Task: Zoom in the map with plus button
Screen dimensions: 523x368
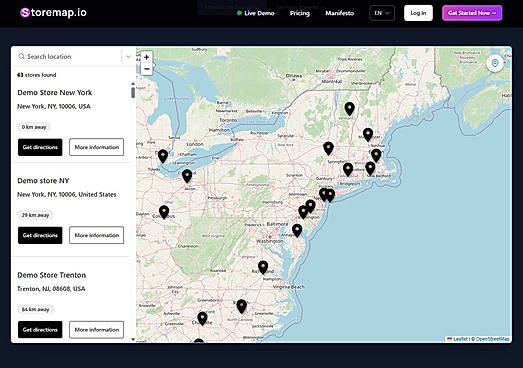Action: (146, 57)
